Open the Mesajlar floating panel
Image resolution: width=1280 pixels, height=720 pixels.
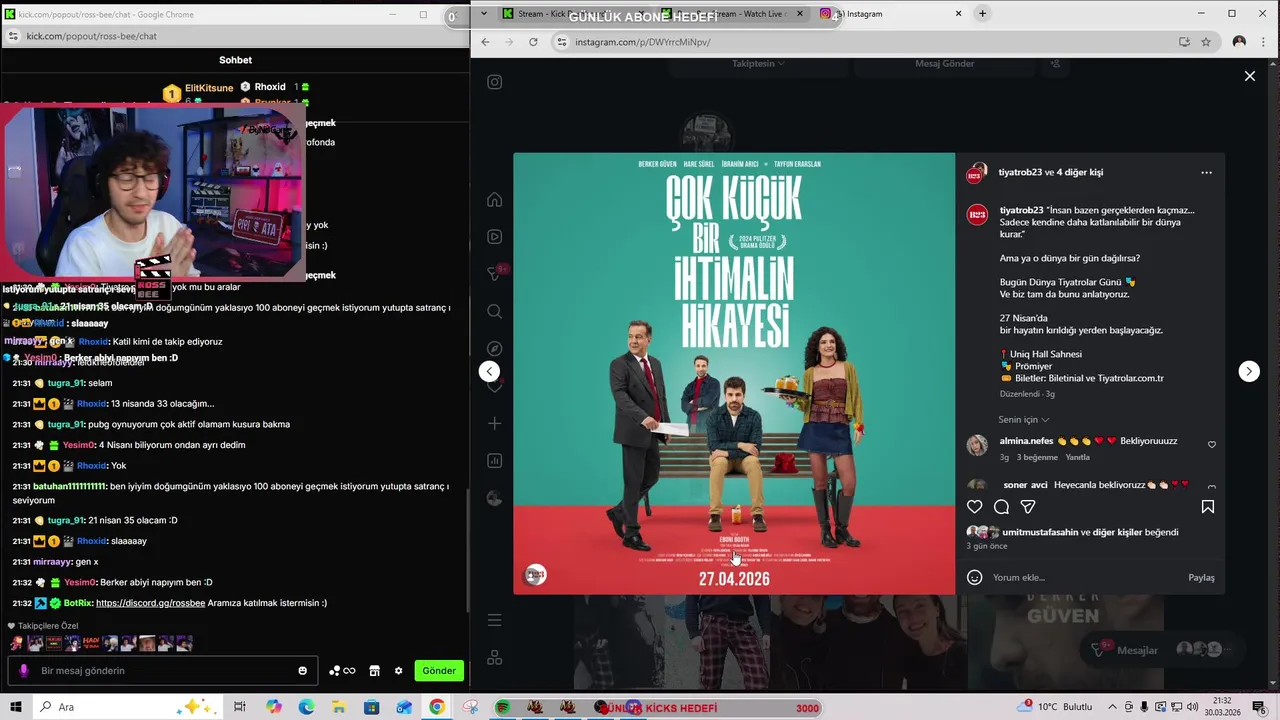[1160, 650]
